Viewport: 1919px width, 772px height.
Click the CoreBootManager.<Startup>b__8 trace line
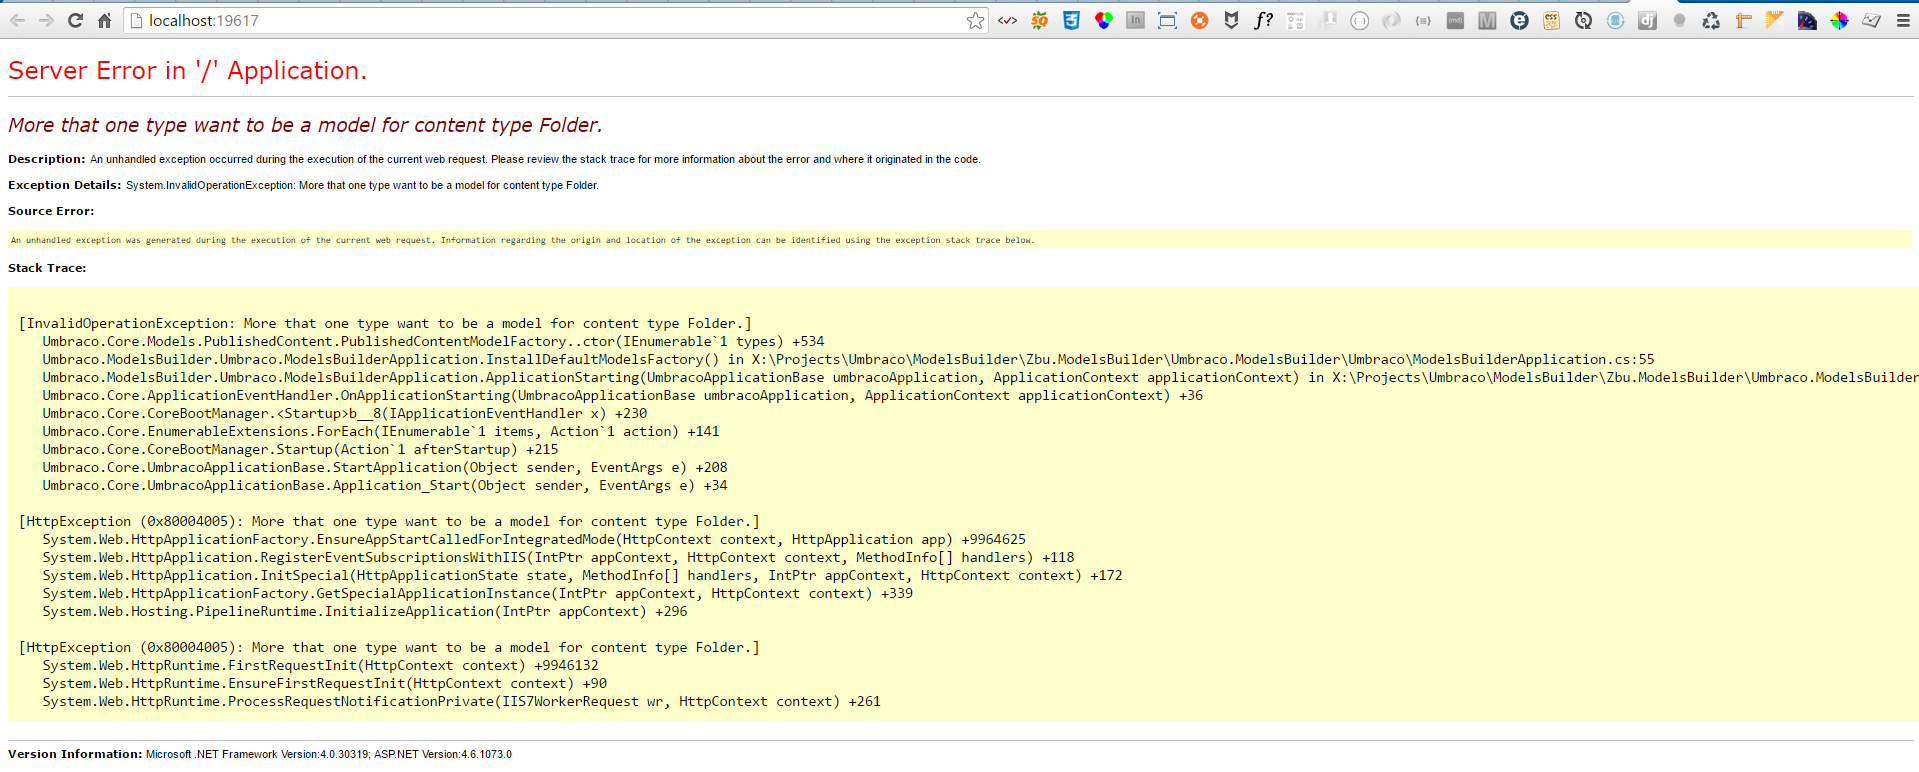click(x=344, y=413)
